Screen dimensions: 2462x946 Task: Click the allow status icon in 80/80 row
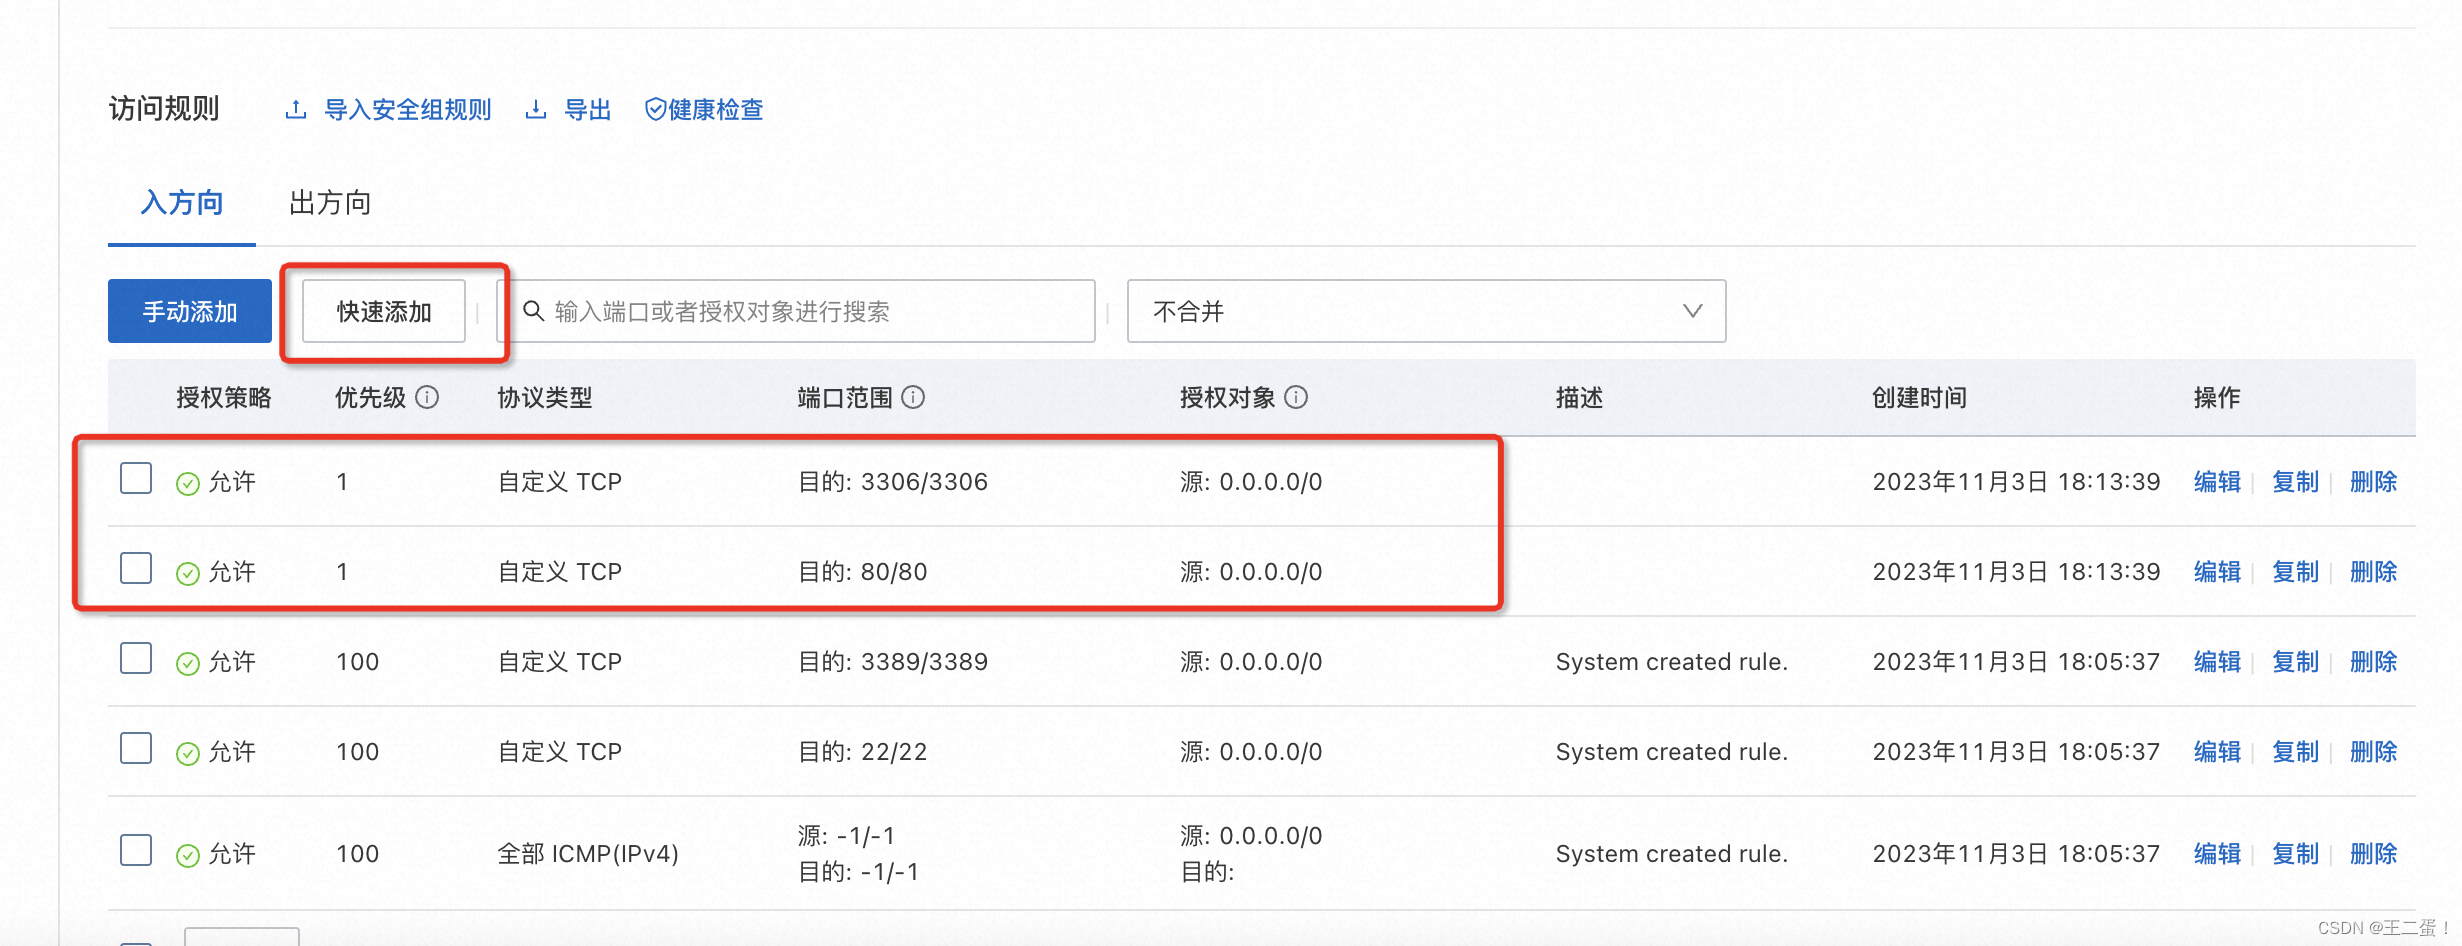pyautogui.click(x=188, y=574)
